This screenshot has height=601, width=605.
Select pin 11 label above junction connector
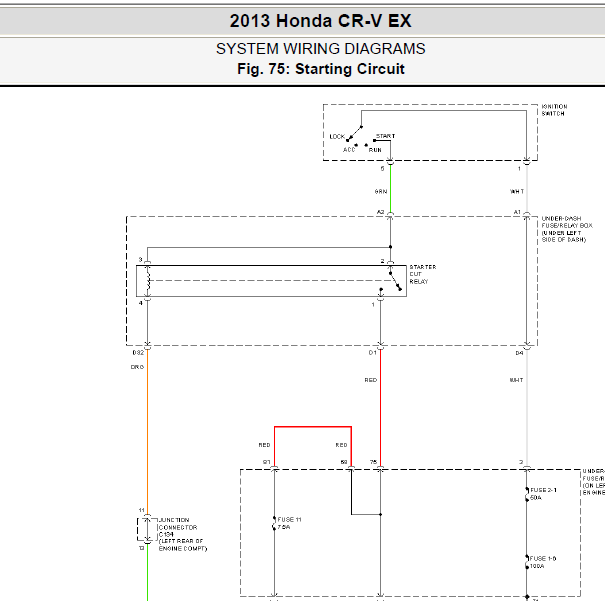point(142,510)
